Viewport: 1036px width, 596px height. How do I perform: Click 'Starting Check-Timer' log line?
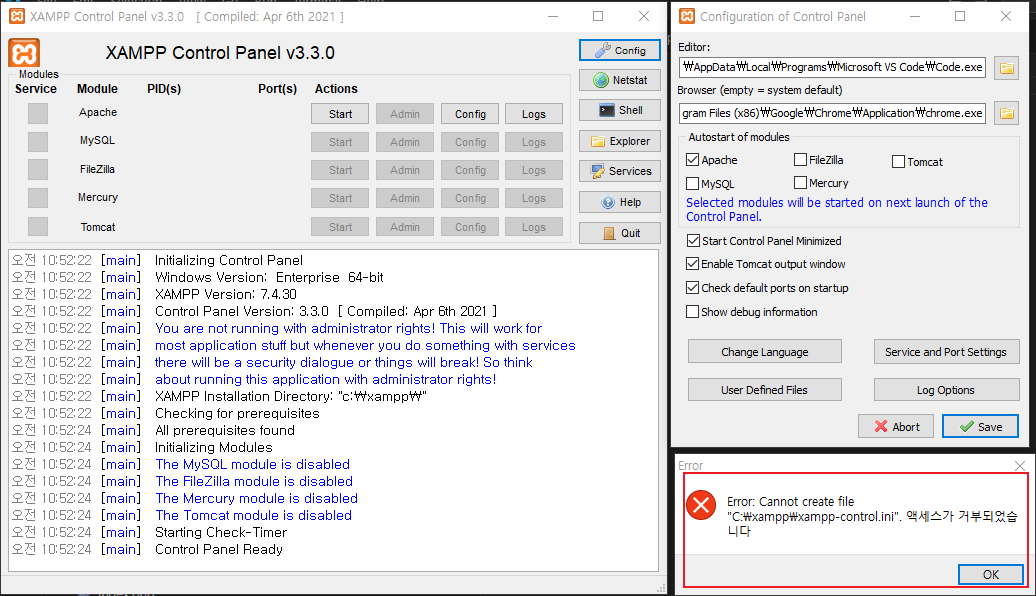221,532
